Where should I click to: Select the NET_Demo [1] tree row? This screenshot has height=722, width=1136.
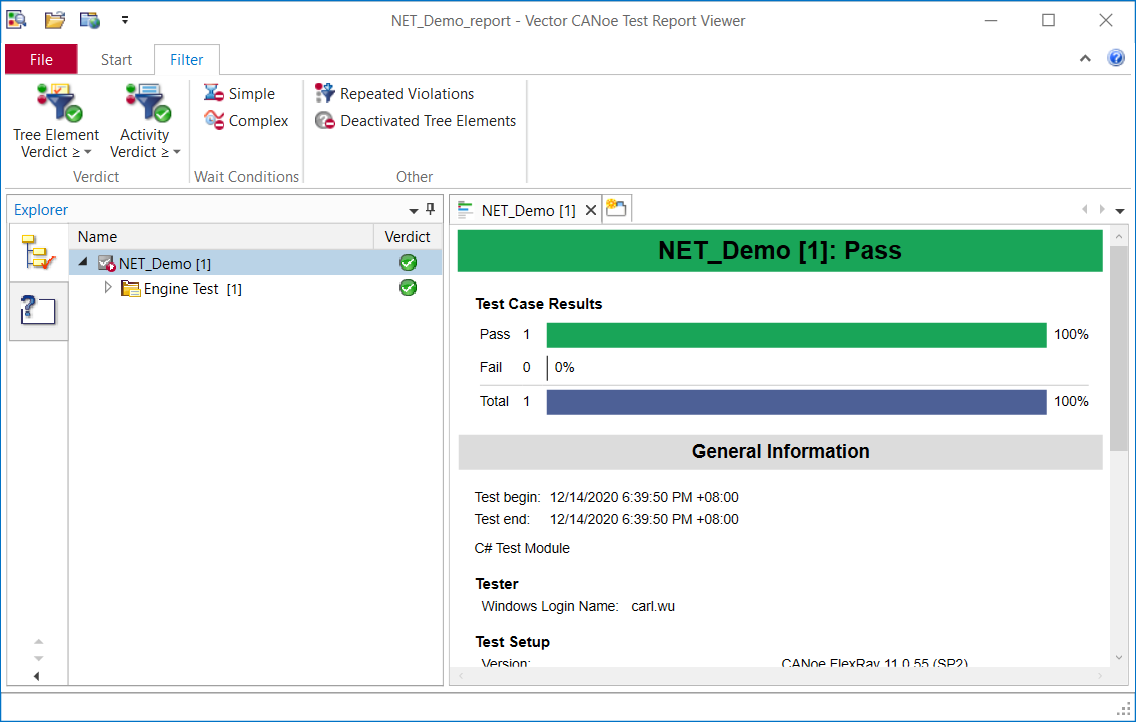pyautogui.click(x=256, y=263)
